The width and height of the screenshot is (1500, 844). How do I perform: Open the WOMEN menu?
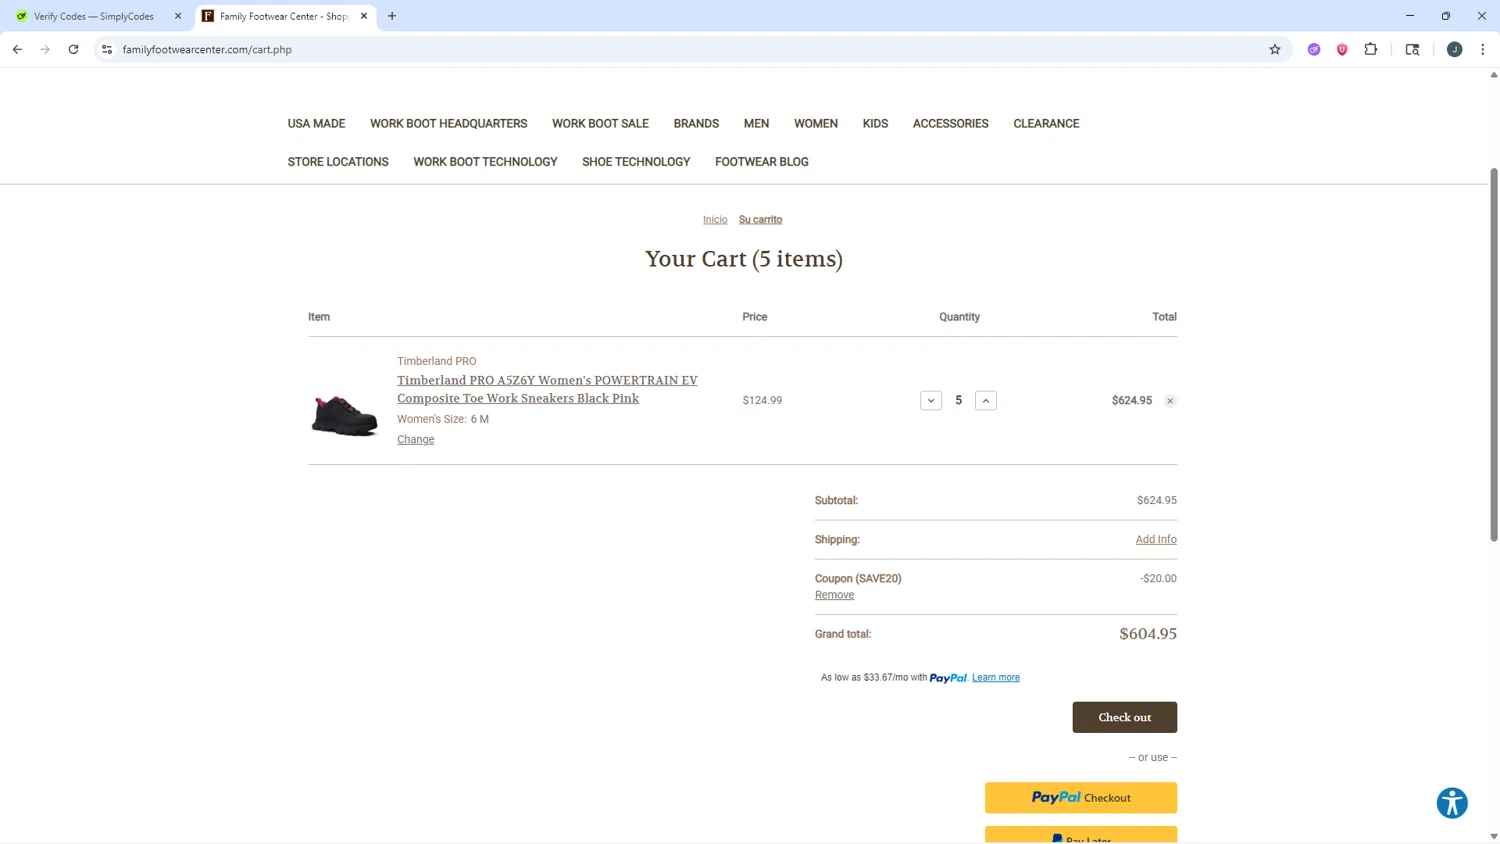point(816,124)
